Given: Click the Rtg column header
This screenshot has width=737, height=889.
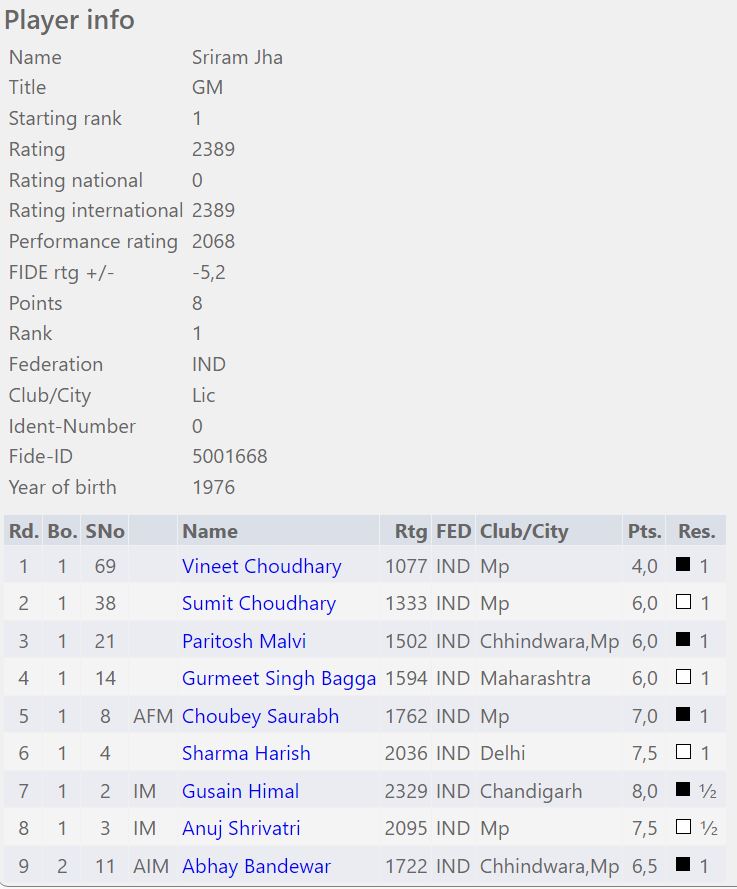Looking at the screenshot, I should [410, 531].
